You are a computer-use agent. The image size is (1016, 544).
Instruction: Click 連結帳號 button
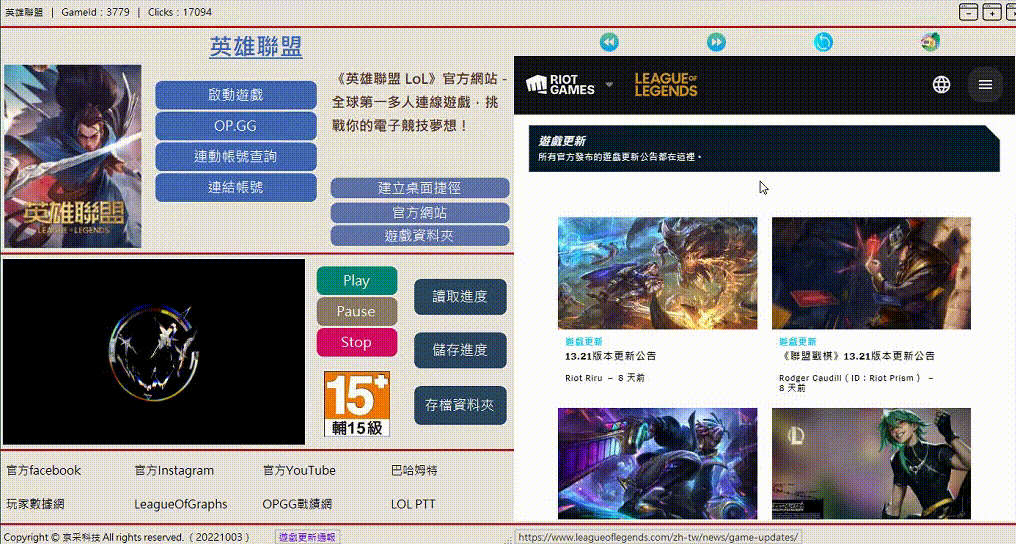pos(236,187)
